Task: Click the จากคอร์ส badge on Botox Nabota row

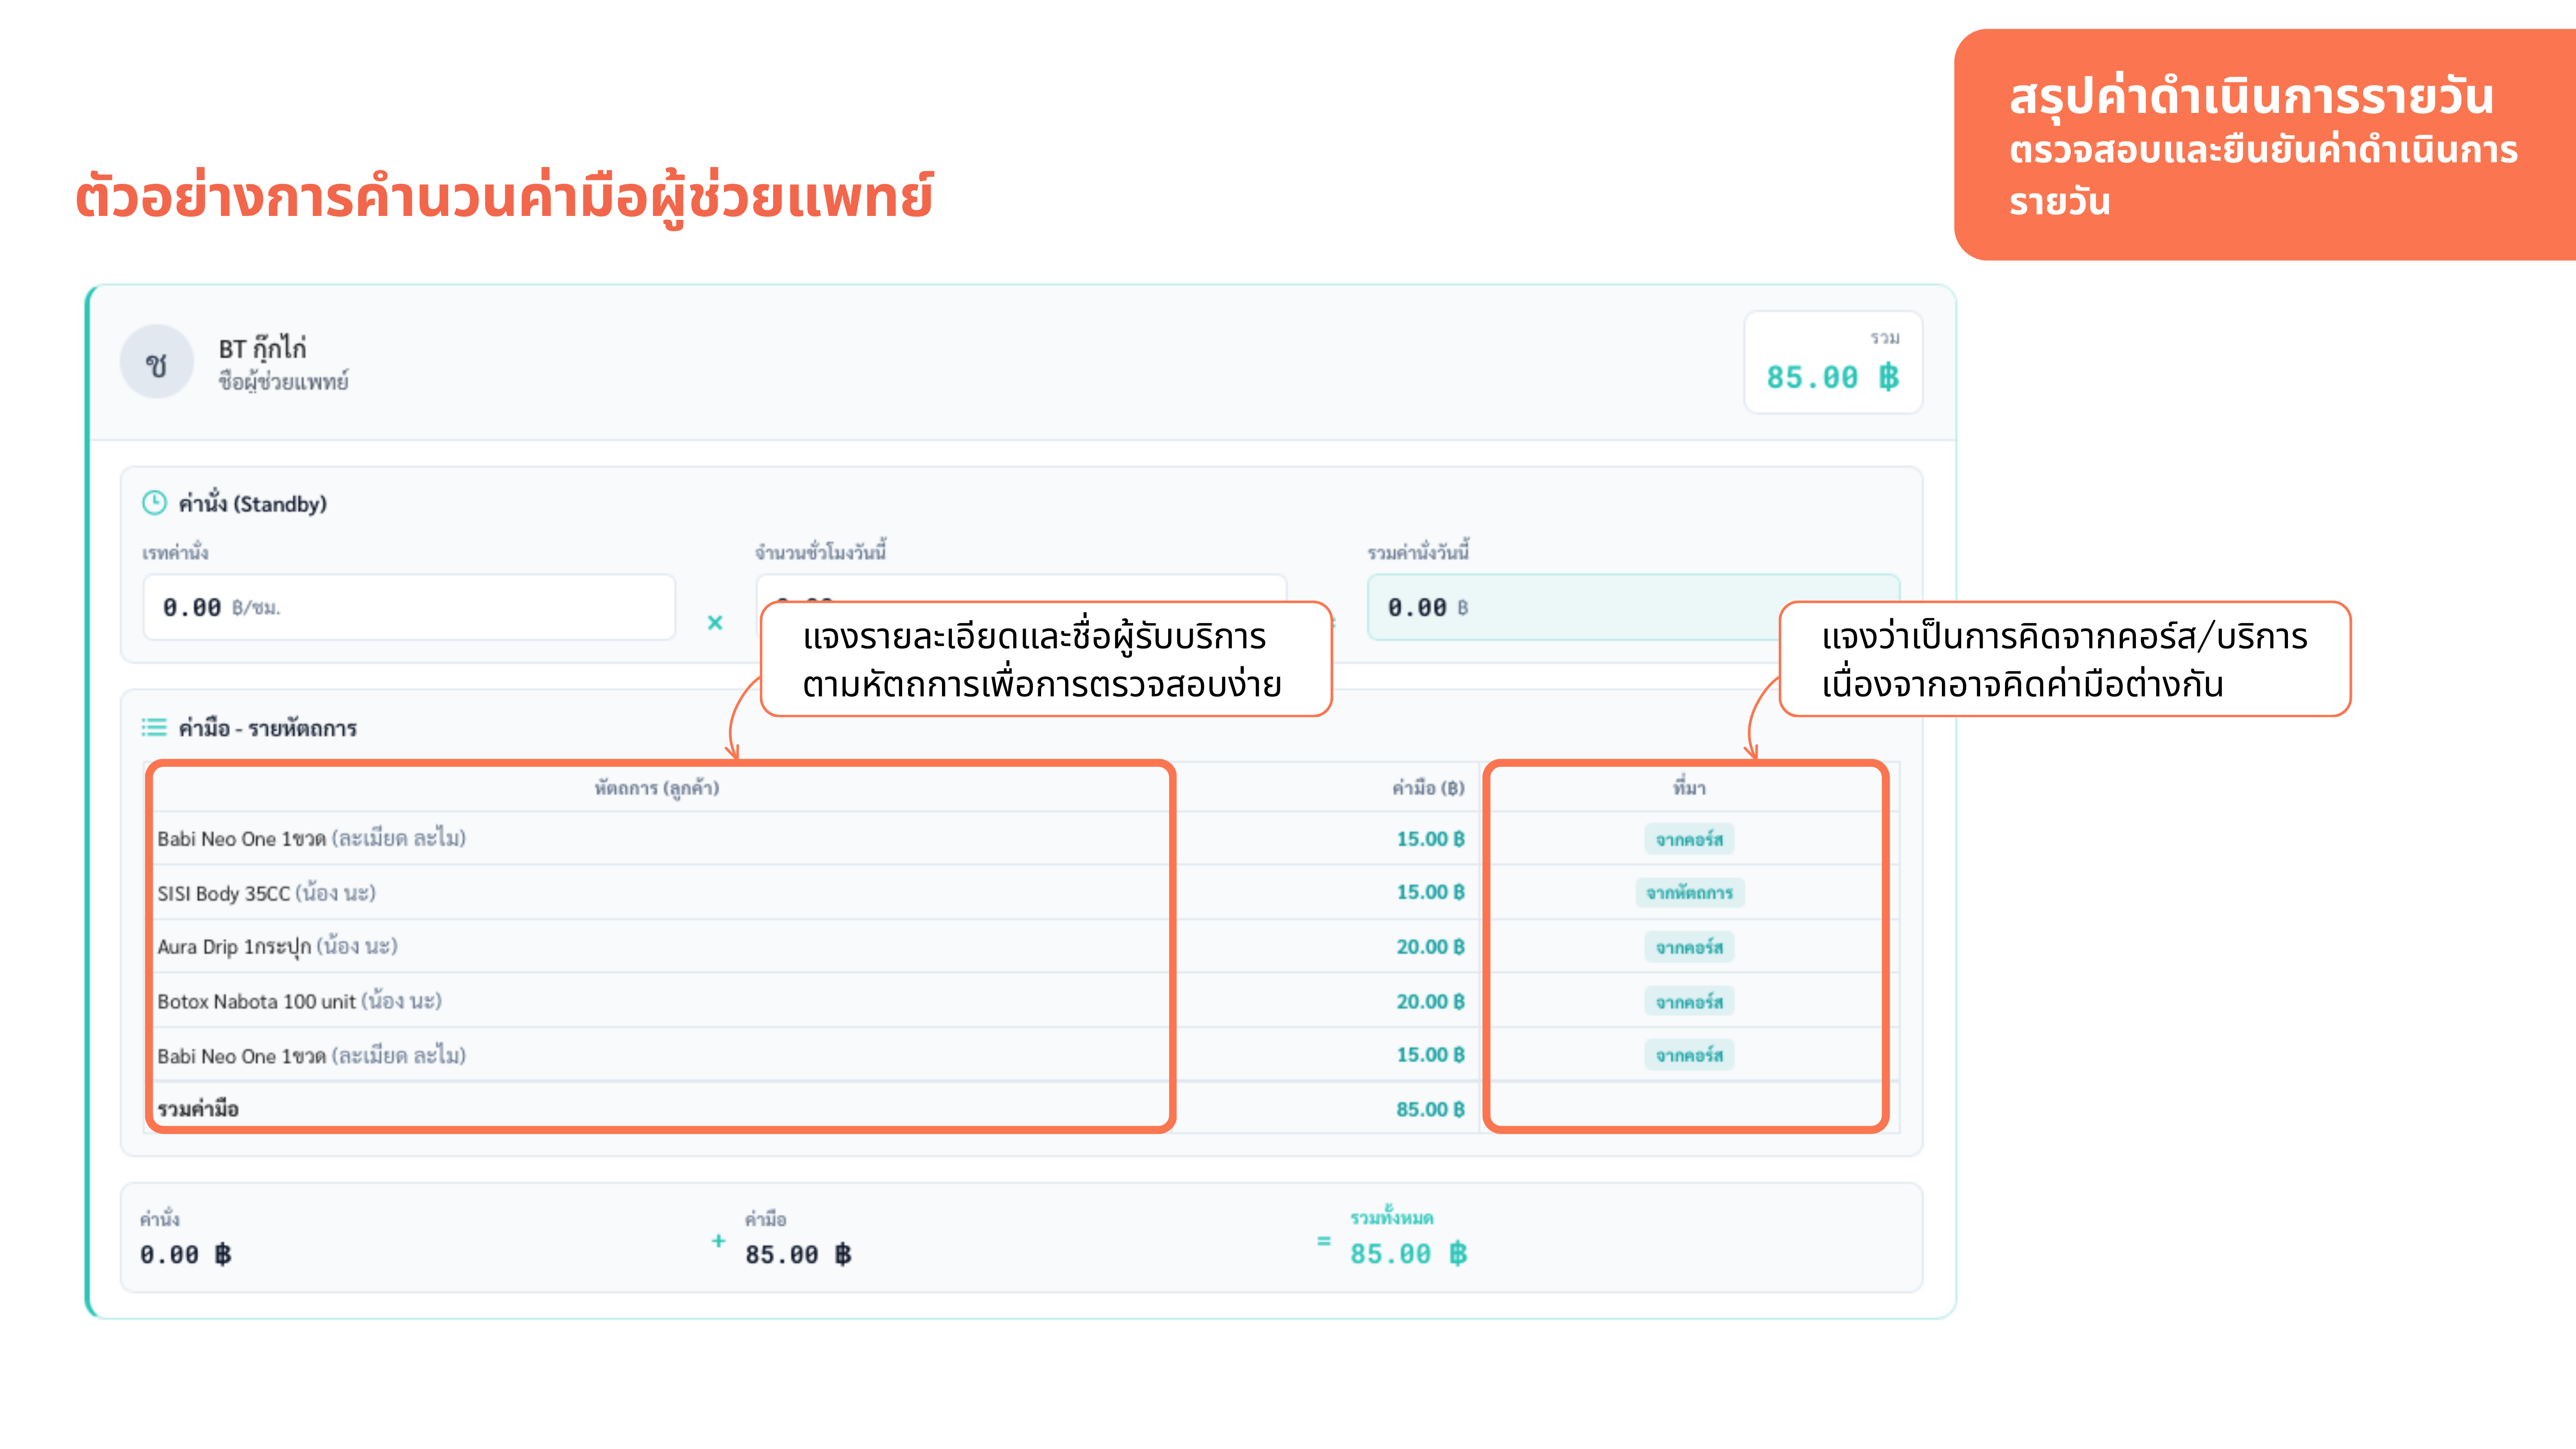Action: (x=1690, y=1002)
